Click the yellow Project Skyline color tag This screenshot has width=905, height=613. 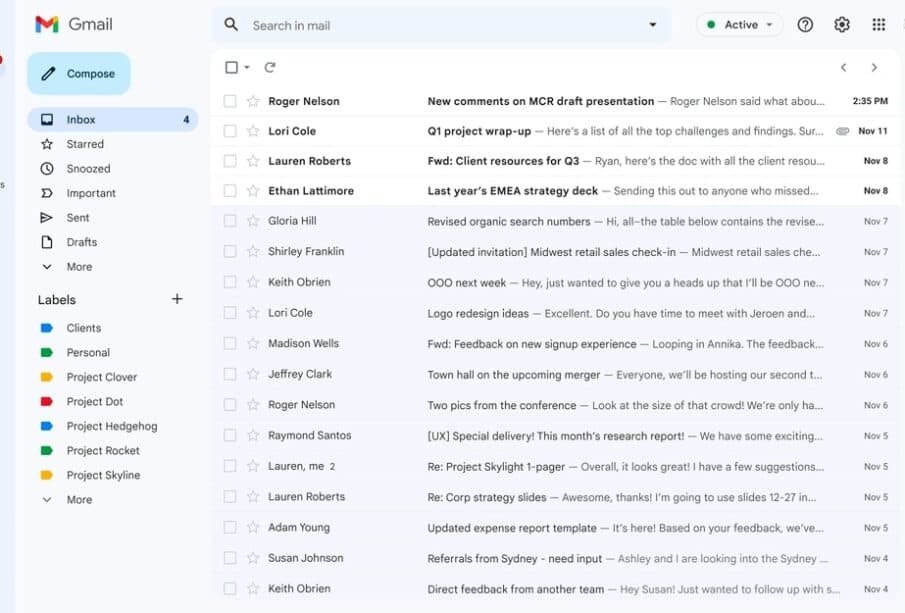(x=47, y=475)
